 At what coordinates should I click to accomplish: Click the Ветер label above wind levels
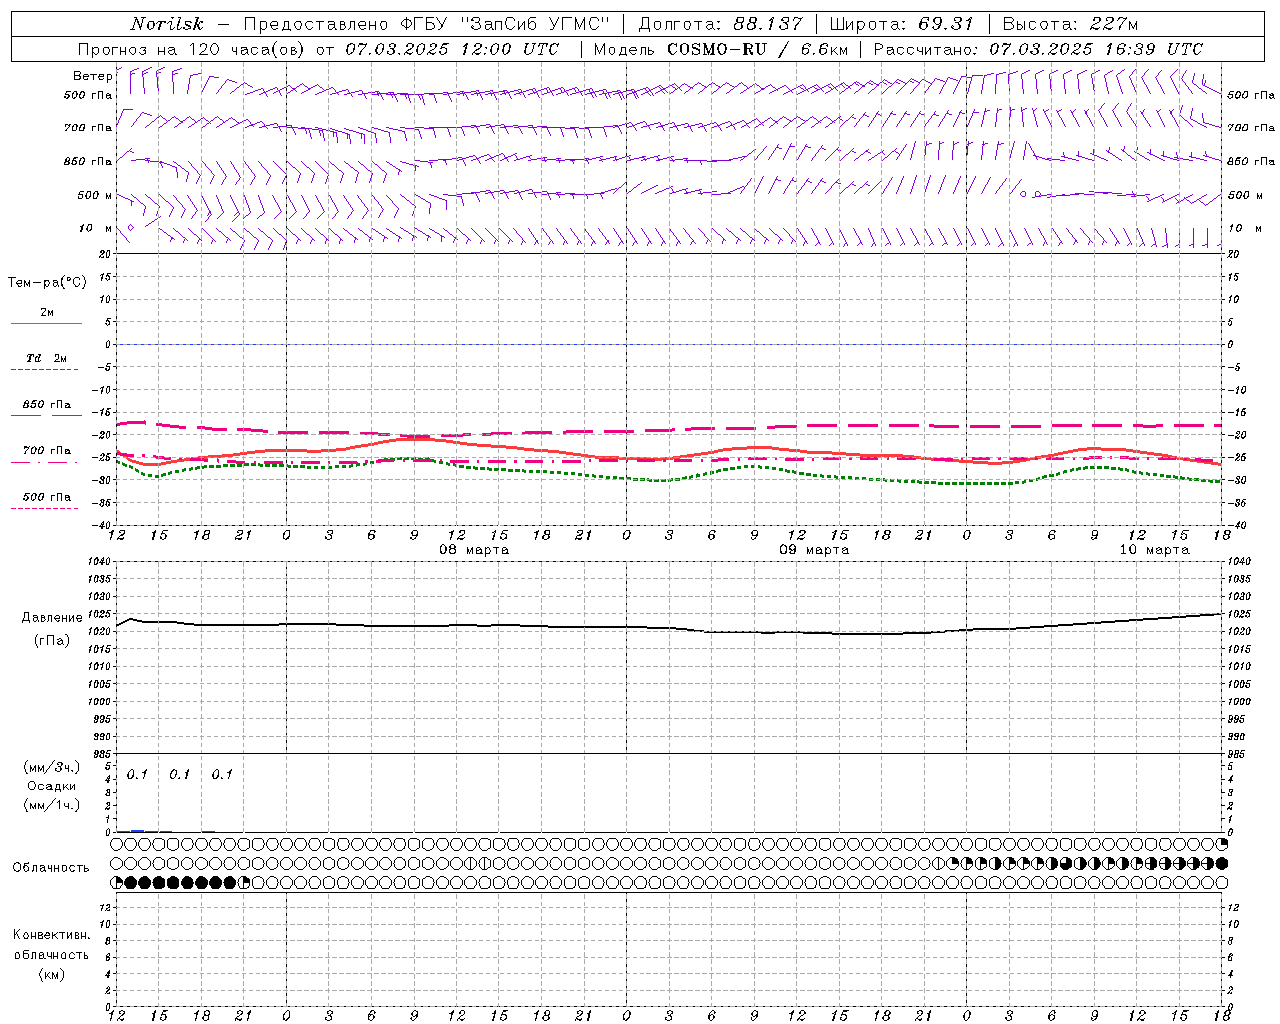tap(92, 76)
